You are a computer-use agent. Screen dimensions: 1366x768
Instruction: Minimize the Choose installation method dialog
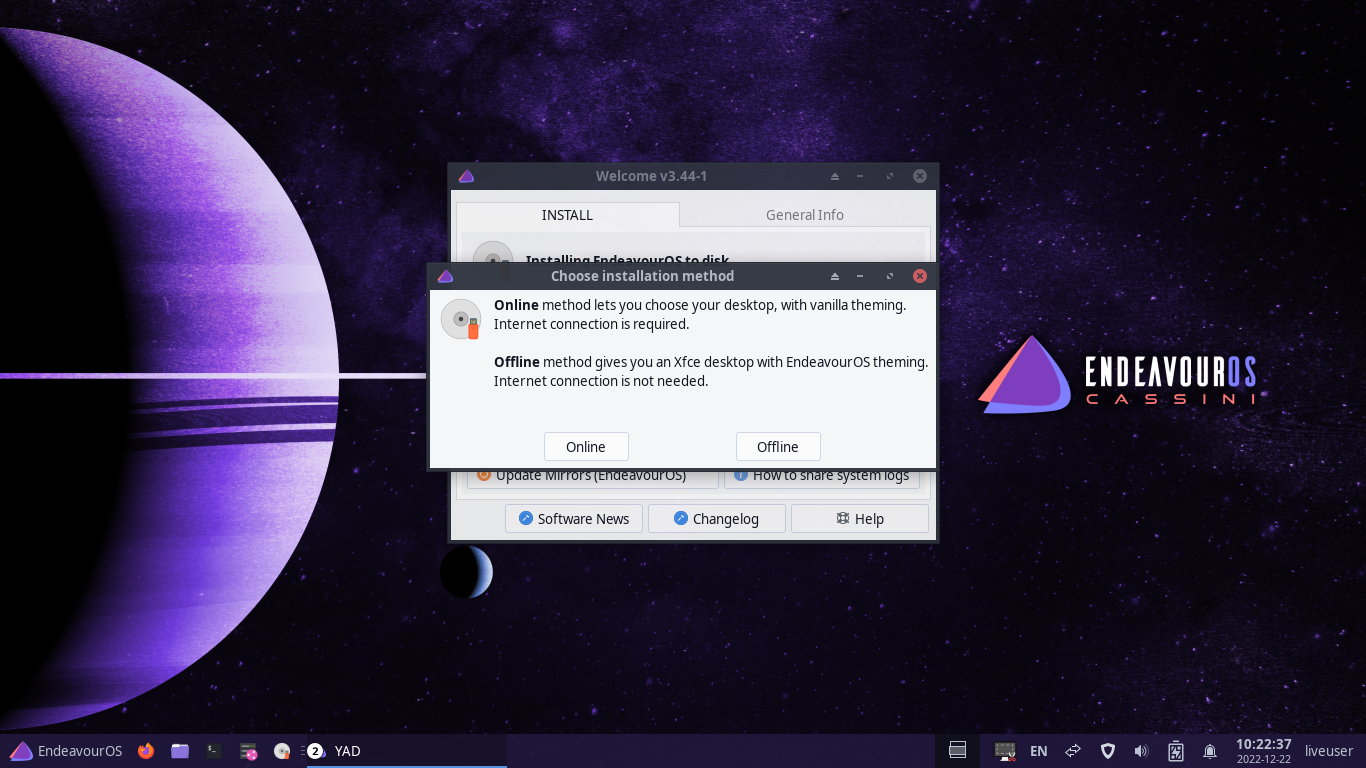tap(860, 276)
